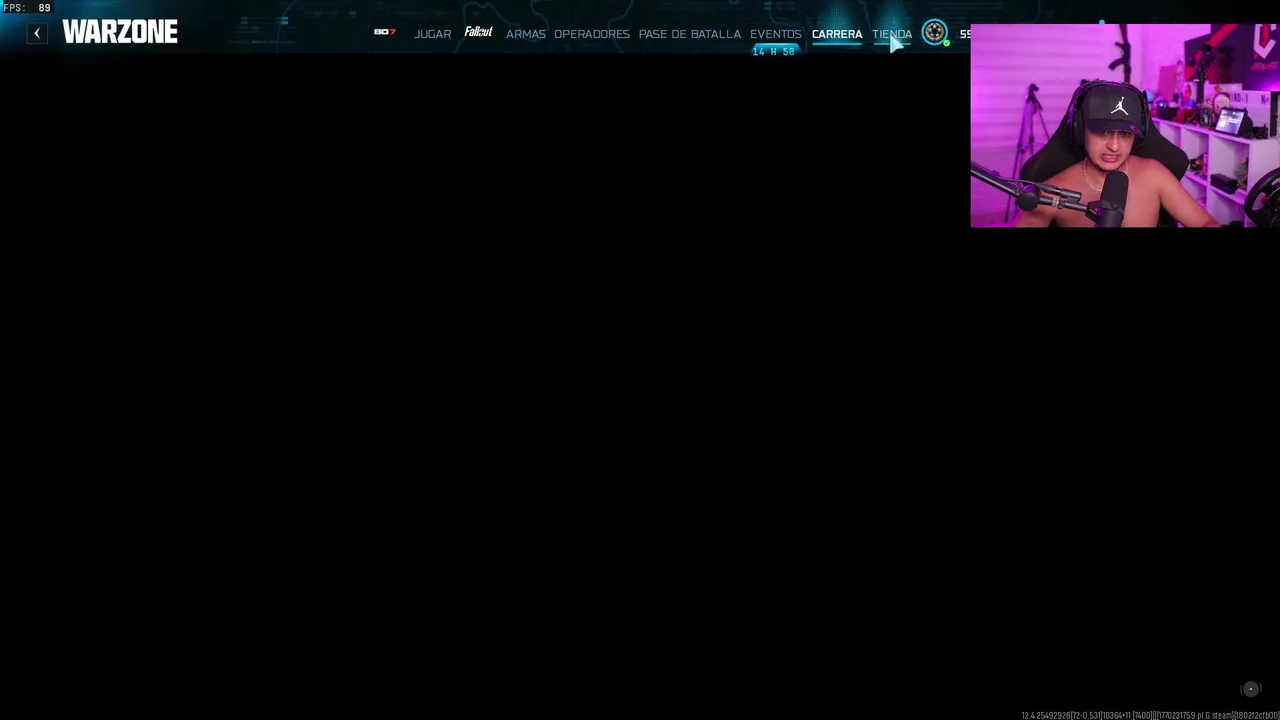Click the bottom-right controller indicator icon
This screenshot has height=720, width=1280.
tap(1250, 689)
